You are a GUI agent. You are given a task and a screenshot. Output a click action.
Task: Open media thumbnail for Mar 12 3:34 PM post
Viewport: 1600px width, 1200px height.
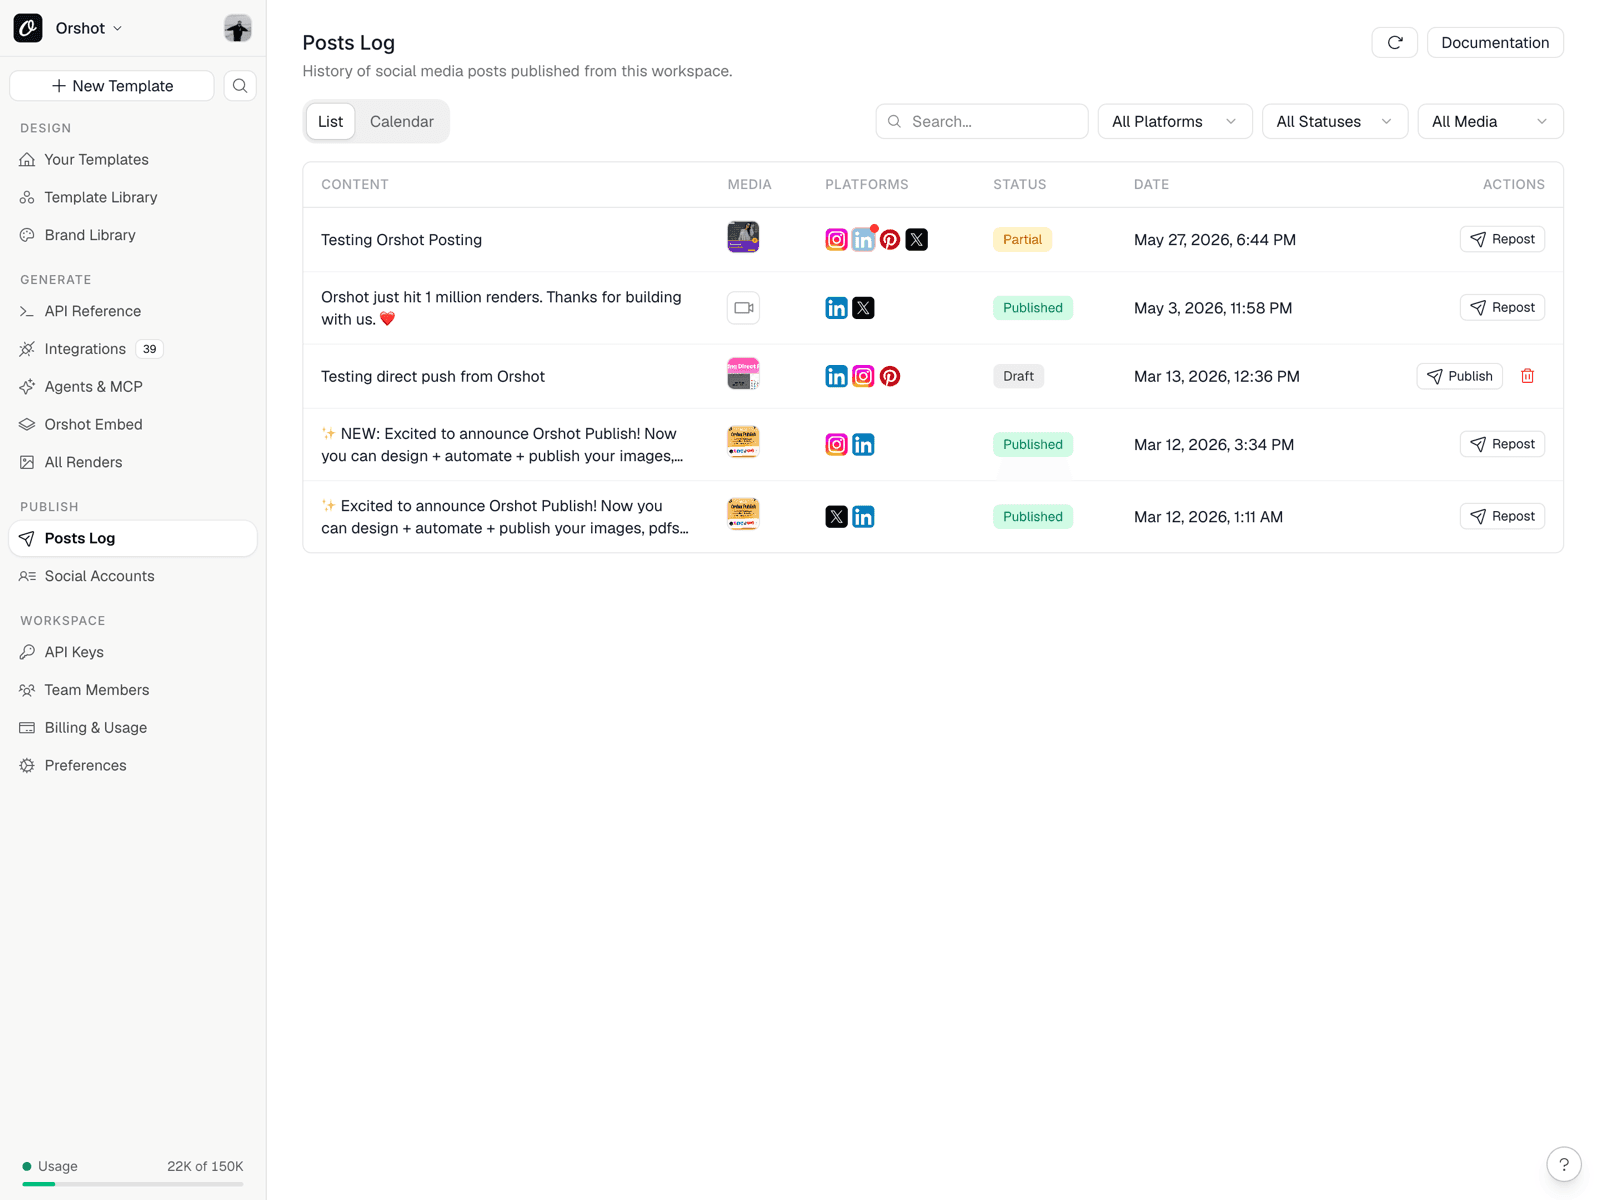coord(743,441)
